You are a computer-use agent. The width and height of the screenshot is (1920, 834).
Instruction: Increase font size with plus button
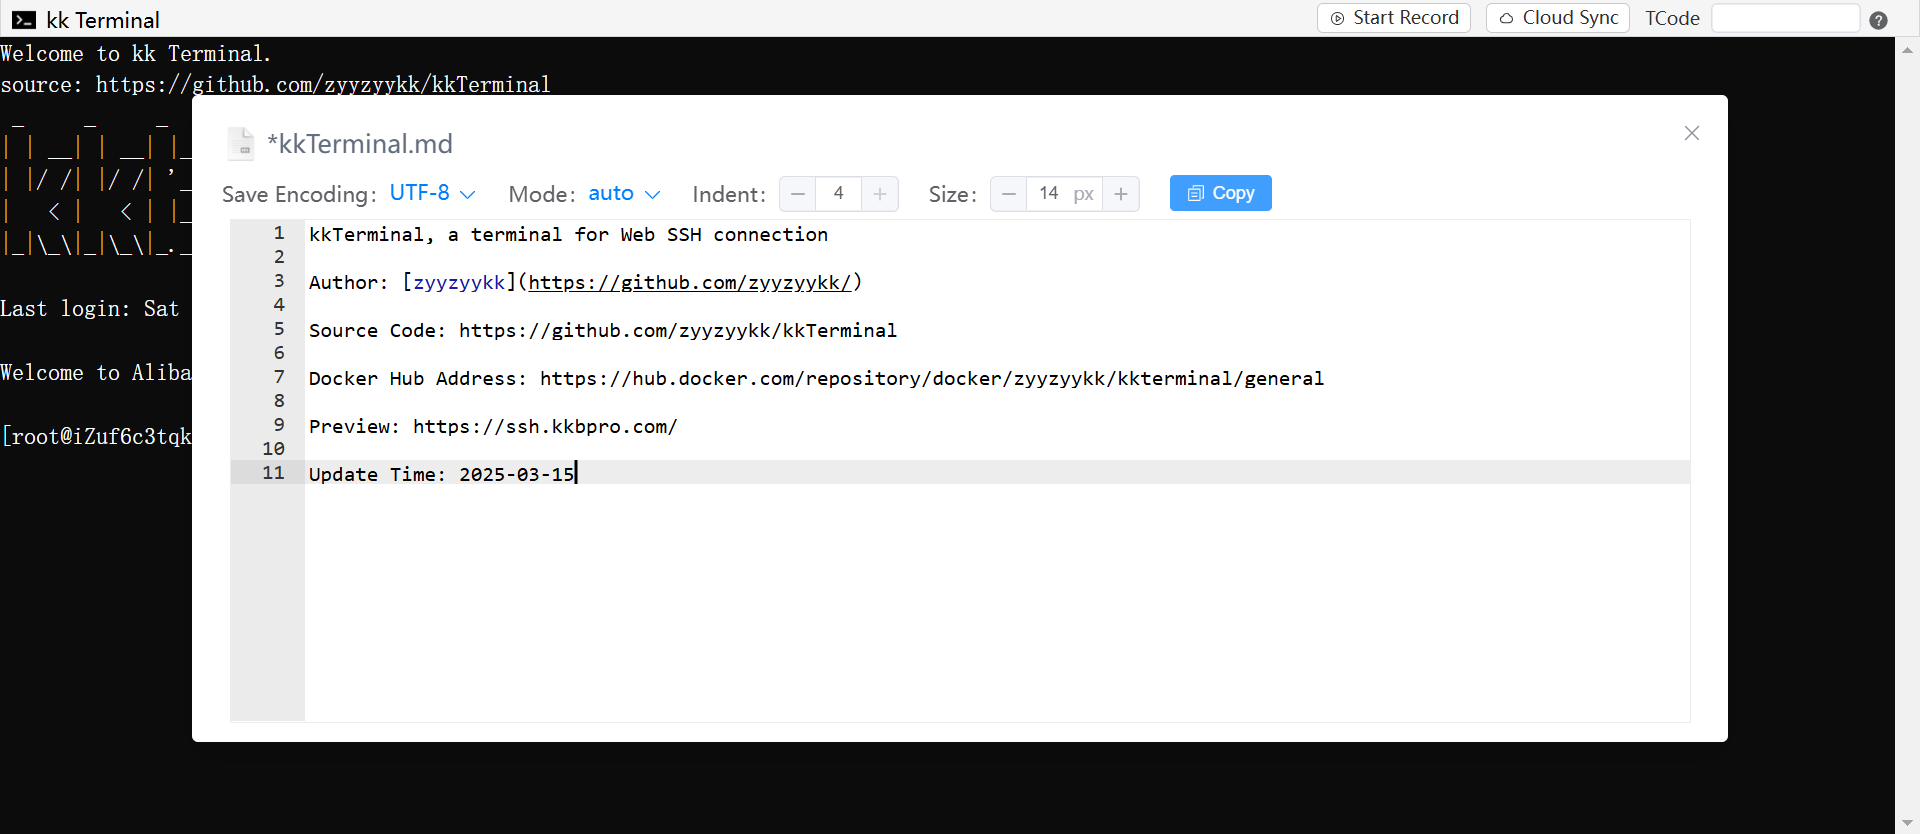[1121, 194]
